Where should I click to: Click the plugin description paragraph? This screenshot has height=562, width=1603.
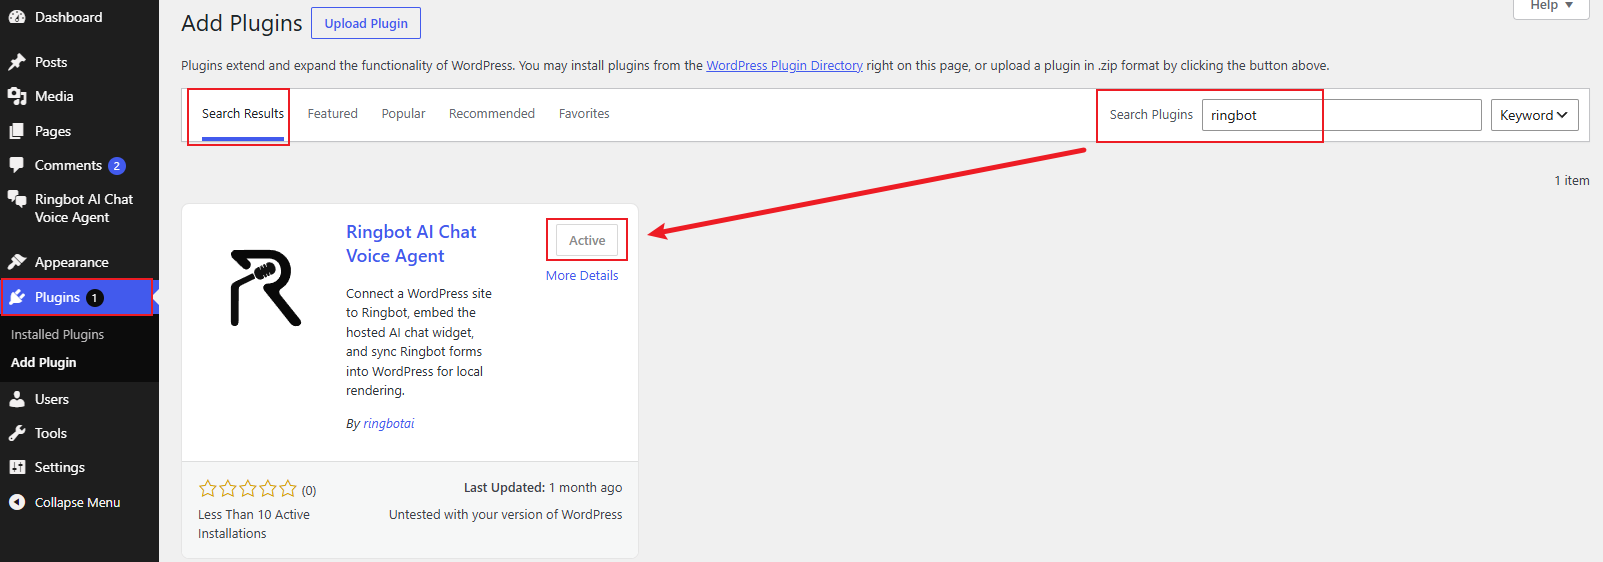click(419, 342)
